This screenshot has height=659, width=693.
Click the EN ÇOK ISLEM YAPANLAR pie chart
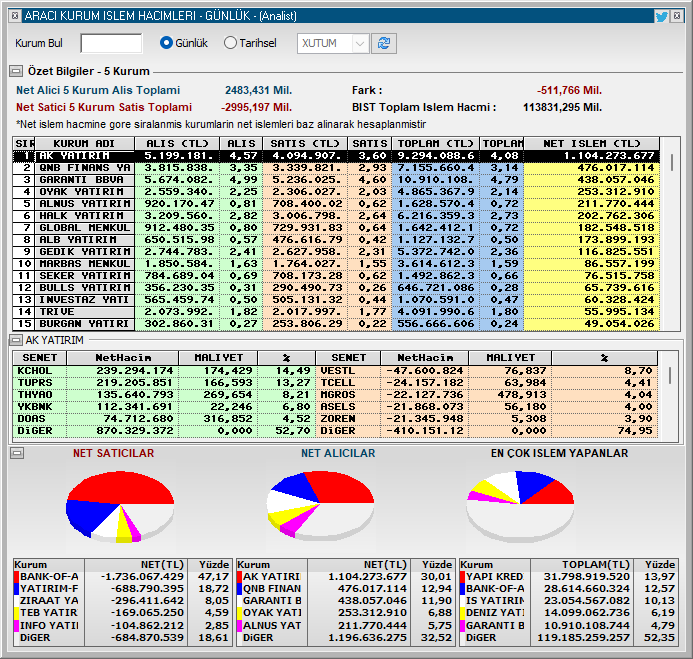520,506
